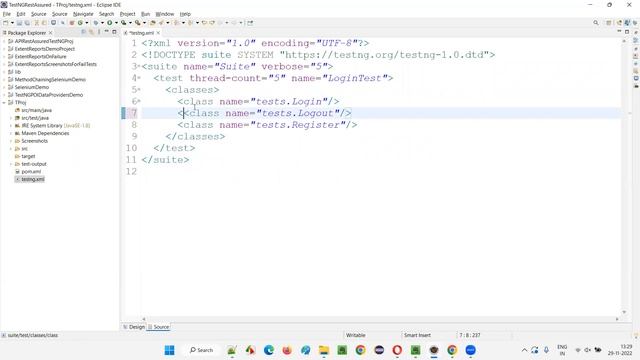
Task: Open the File menu
Action: pyautogui.click(x=7, y=14)
